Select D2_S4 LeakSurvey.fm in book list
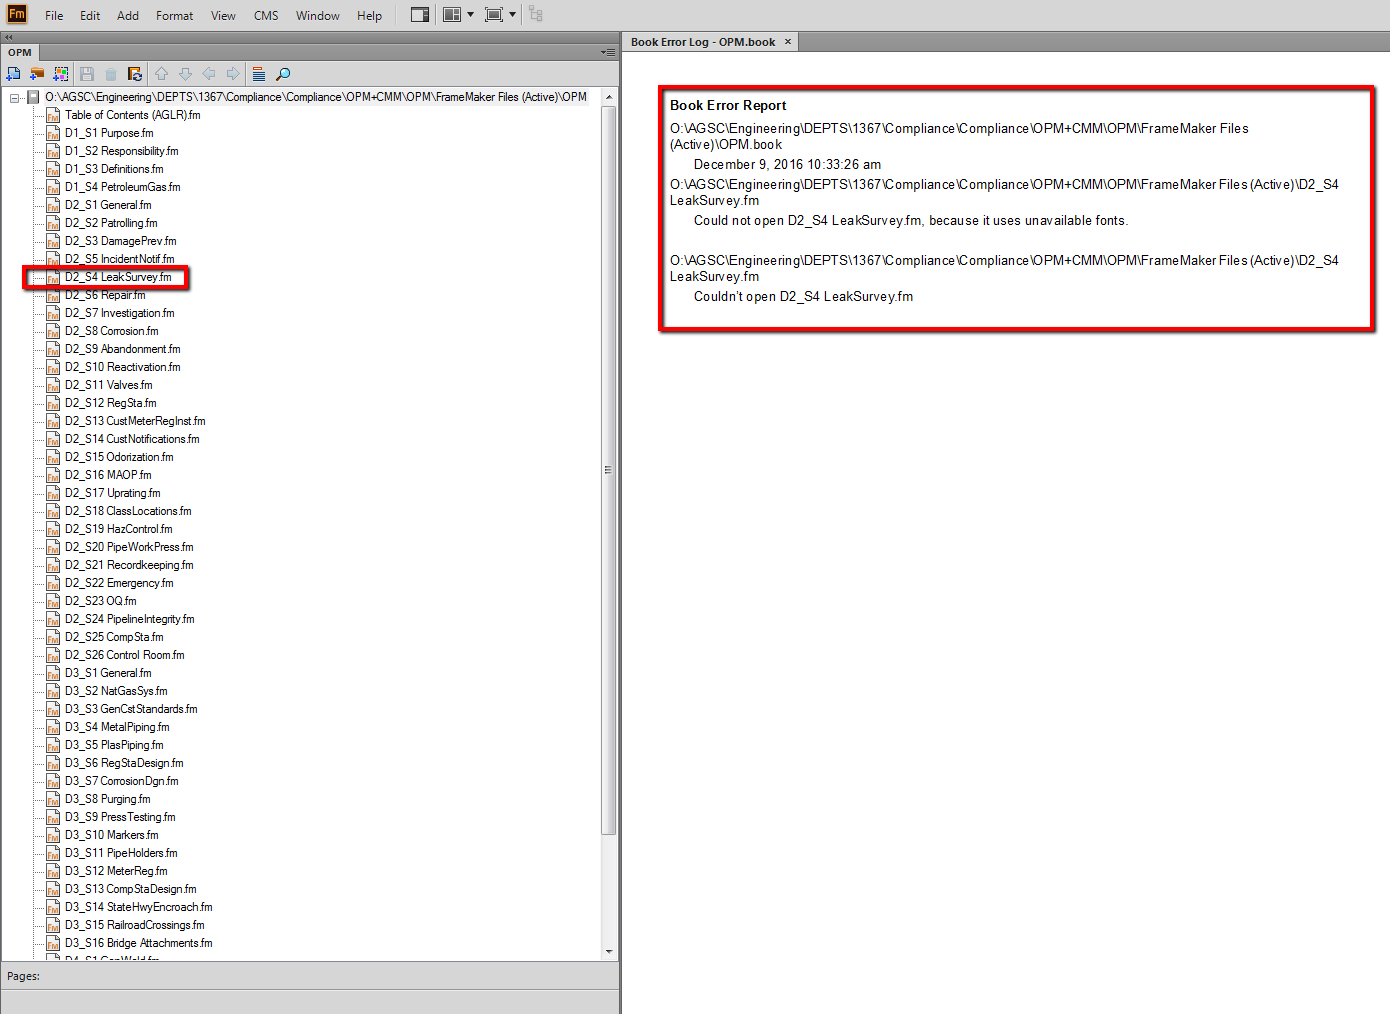Screen dimensions: 1390x1014 (118, 277)
